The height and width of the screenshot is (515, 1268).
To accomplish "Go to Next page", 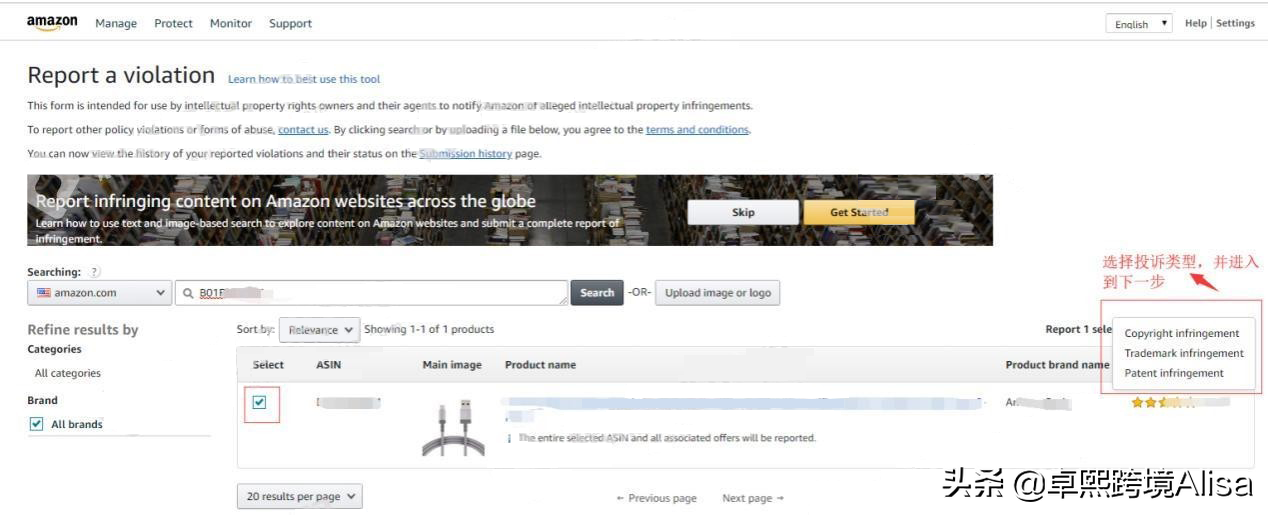I will pyautogui.click(x=753, y=498).
